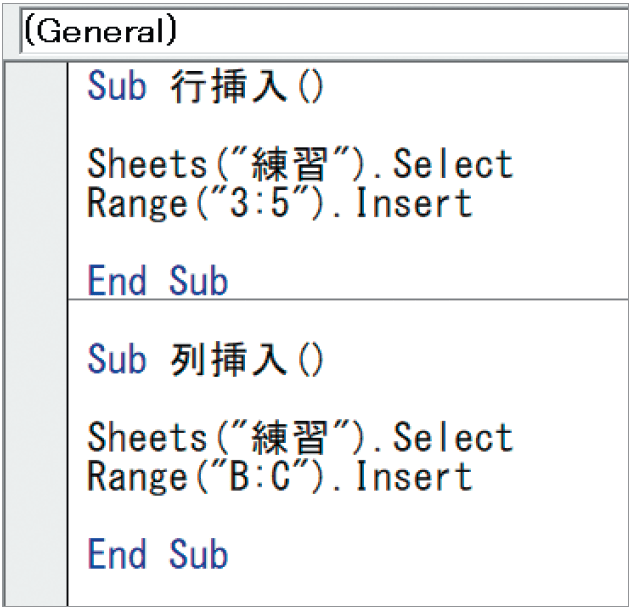Click the Range("3:5").Insert code line
The image size is (631, 610).
[x=280, y=203]
